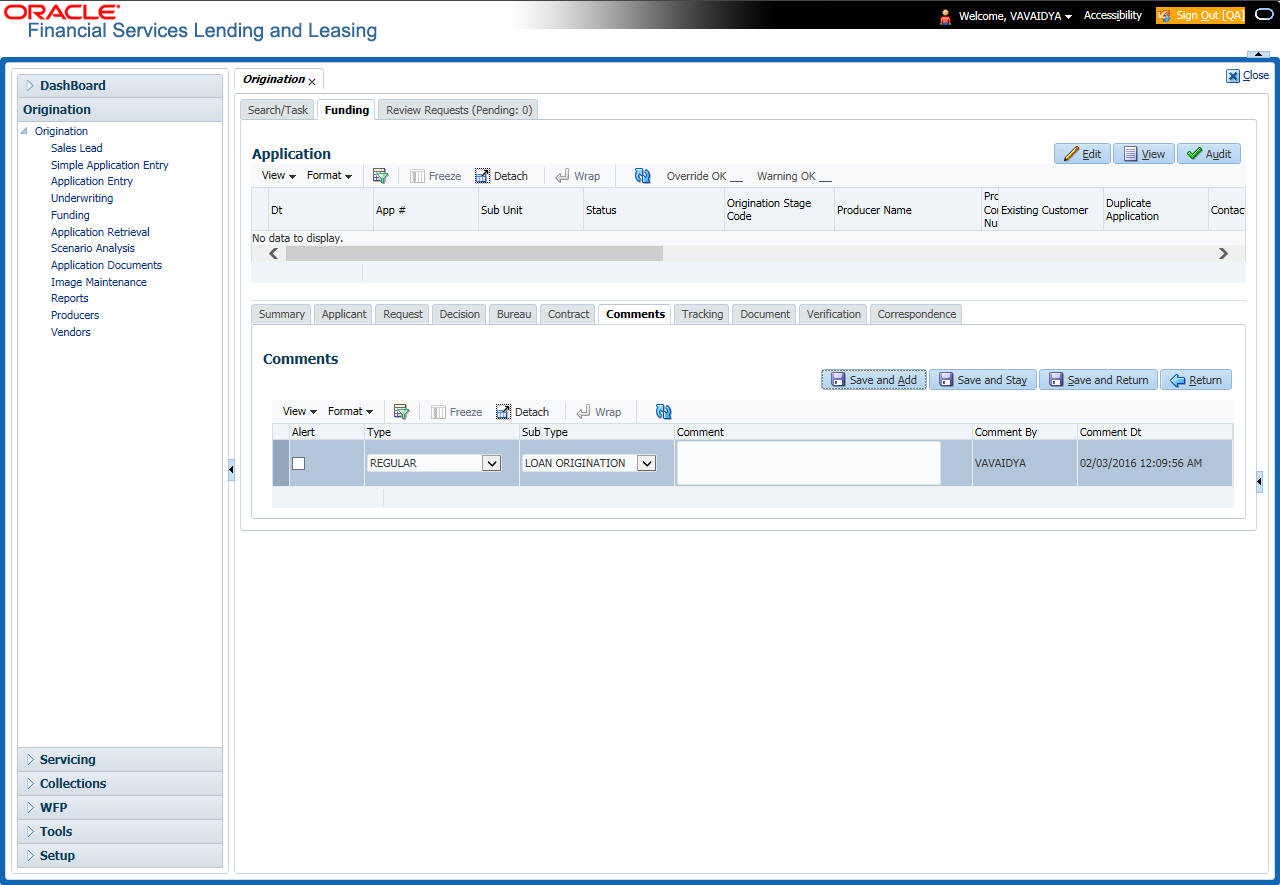Image resolution: width=1280 pixels, height=885 pixels.
Task: Tick the Alert checkbox in the comment row
Action: [x=298, y=463]
